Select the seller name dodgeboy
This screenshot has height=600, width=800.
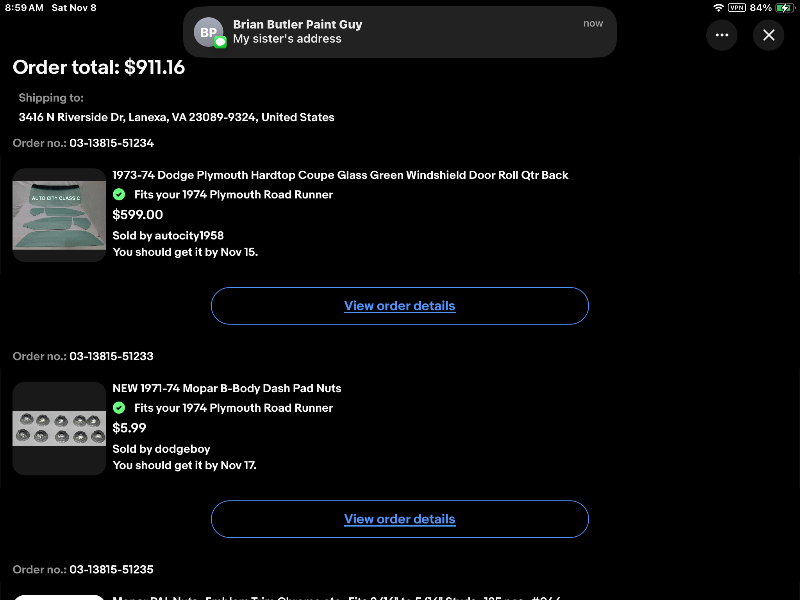182,449
